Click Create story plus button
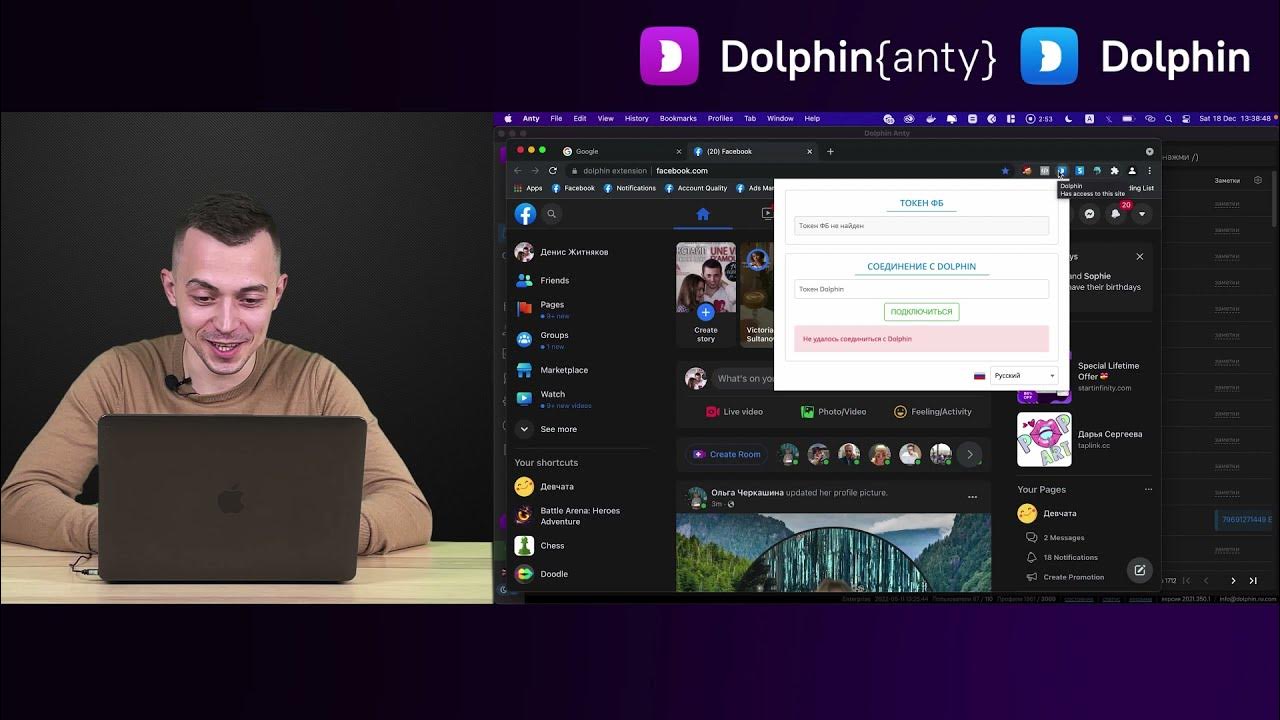 point(706,312)
